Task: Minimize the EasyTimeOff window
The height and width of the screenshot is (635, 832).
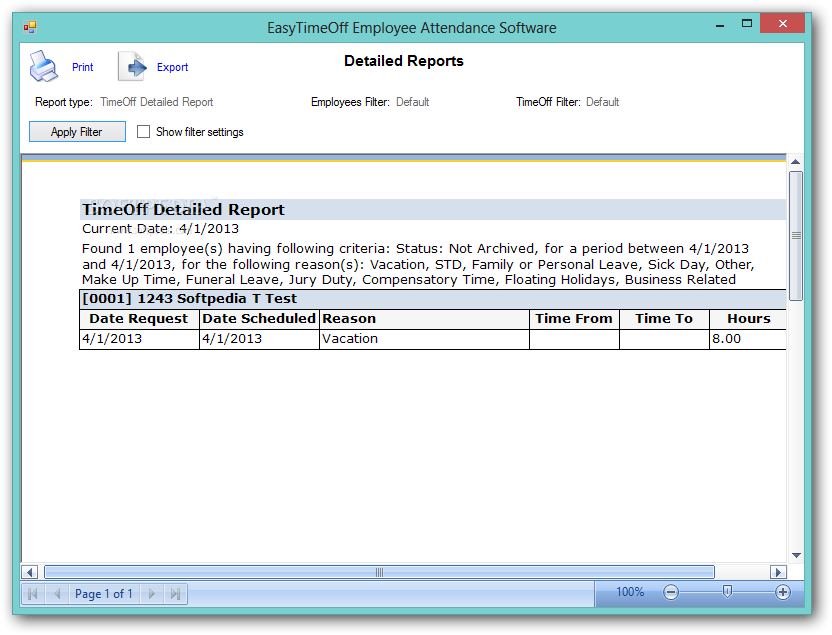Action: coord(720,24)
